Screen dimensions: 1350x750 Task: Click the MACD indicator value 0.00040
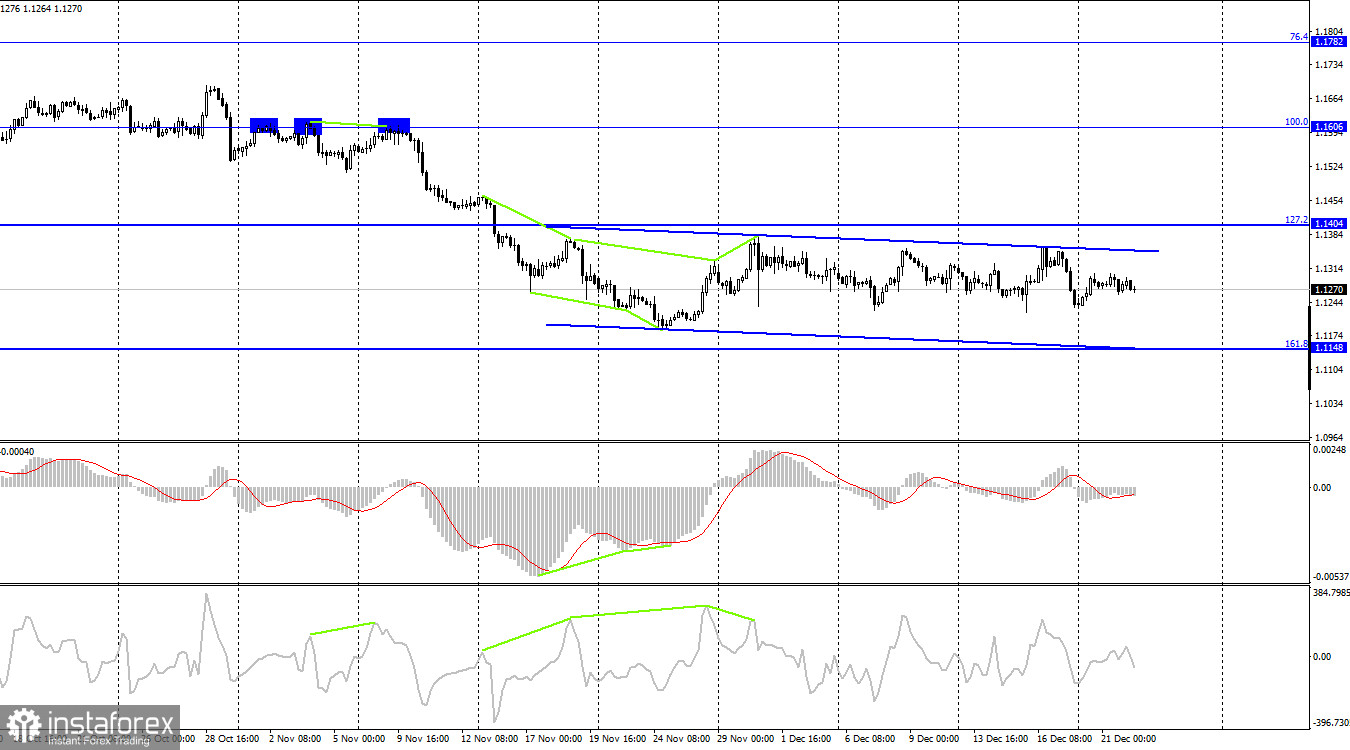click(x=17, y=451)
